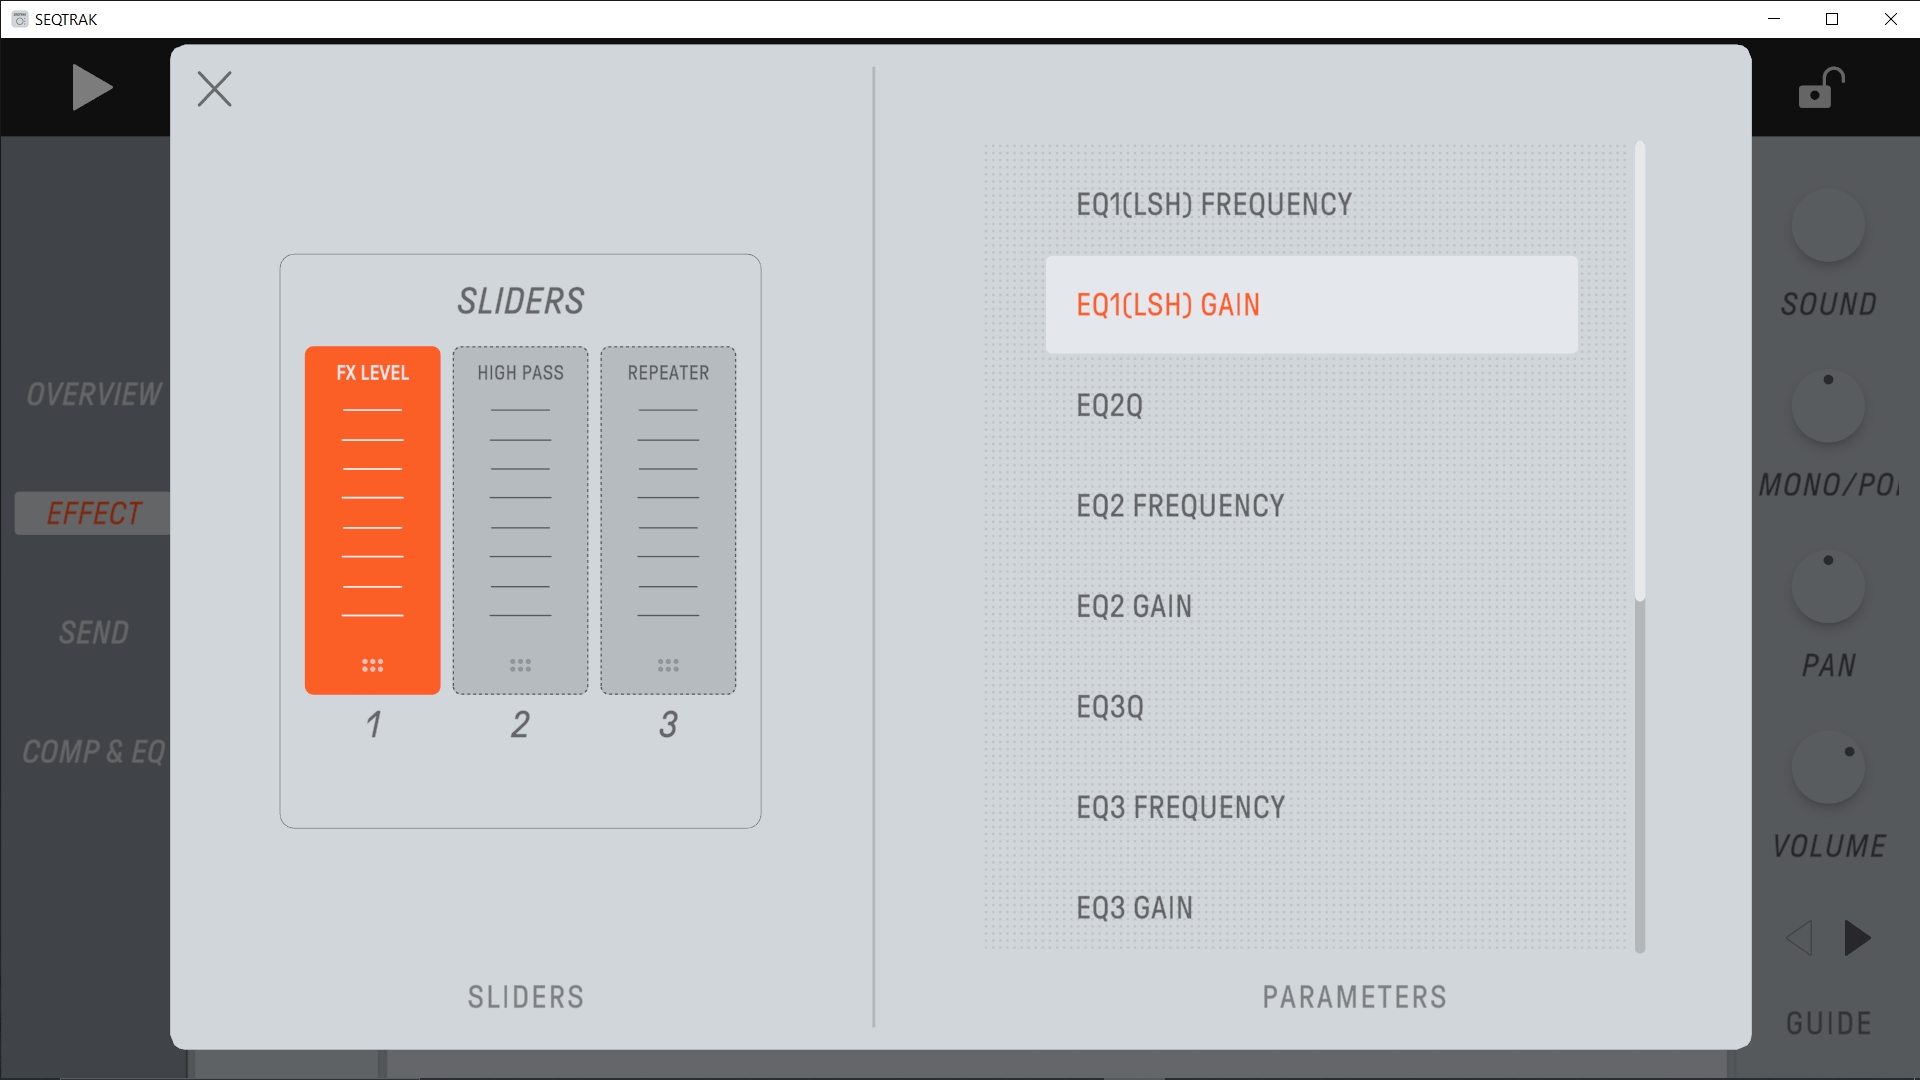Image resolution: width=1920 pixels, height=1080 pixels.
Task: Switch to the SEND tab
Action: pos(94,632)
